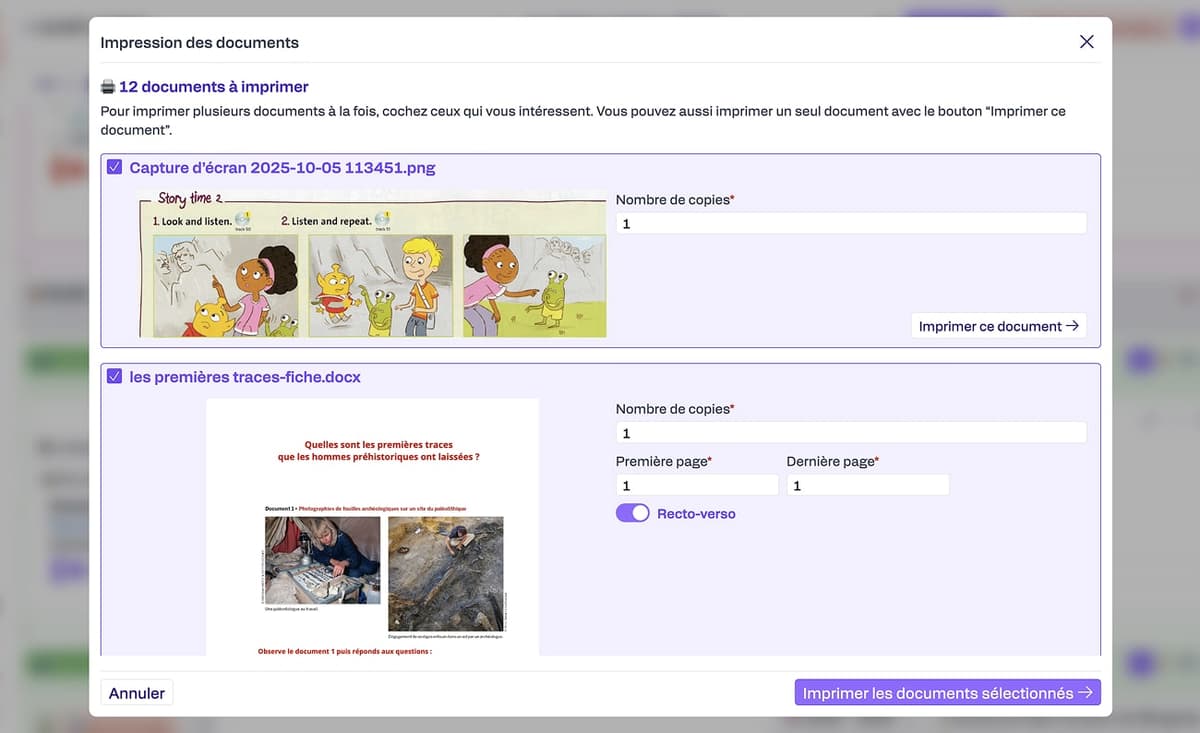Screen dimensions: 1200x733
Task: Click the Recto-verso label text
Action: 695,514
